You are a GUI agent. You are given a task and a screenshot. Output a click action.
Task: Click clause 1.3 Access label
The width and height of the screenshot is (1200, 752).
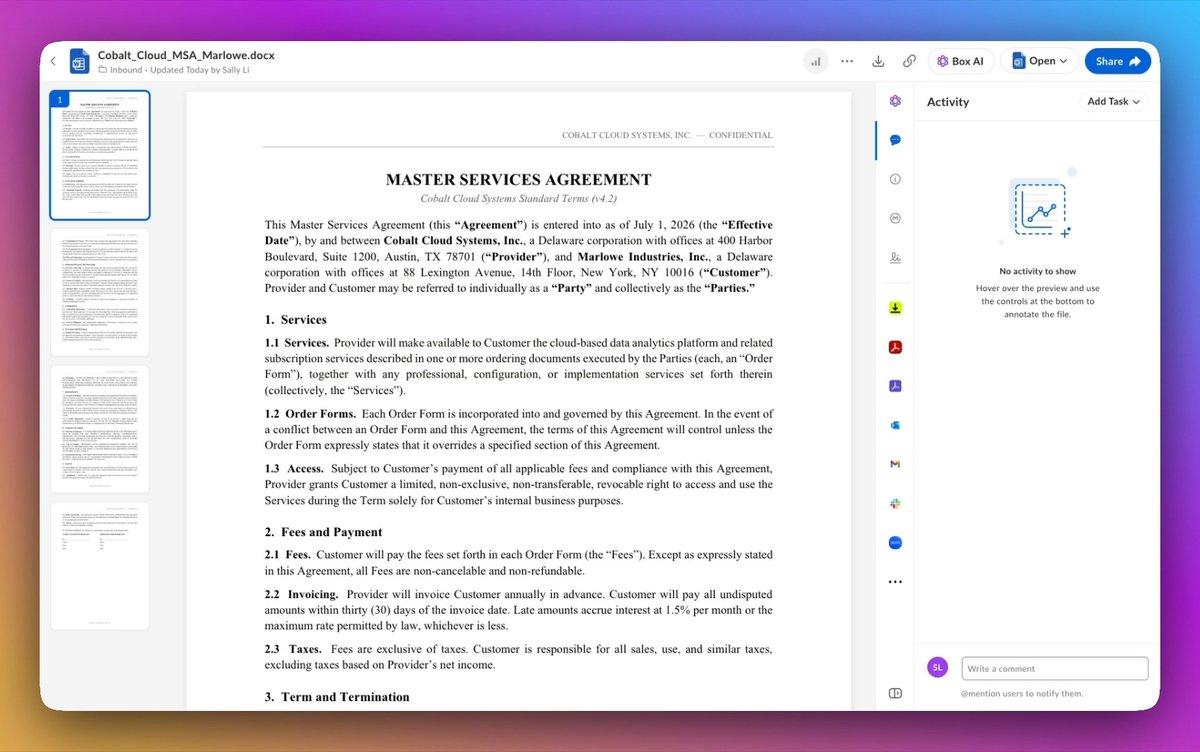click(294, 469)
